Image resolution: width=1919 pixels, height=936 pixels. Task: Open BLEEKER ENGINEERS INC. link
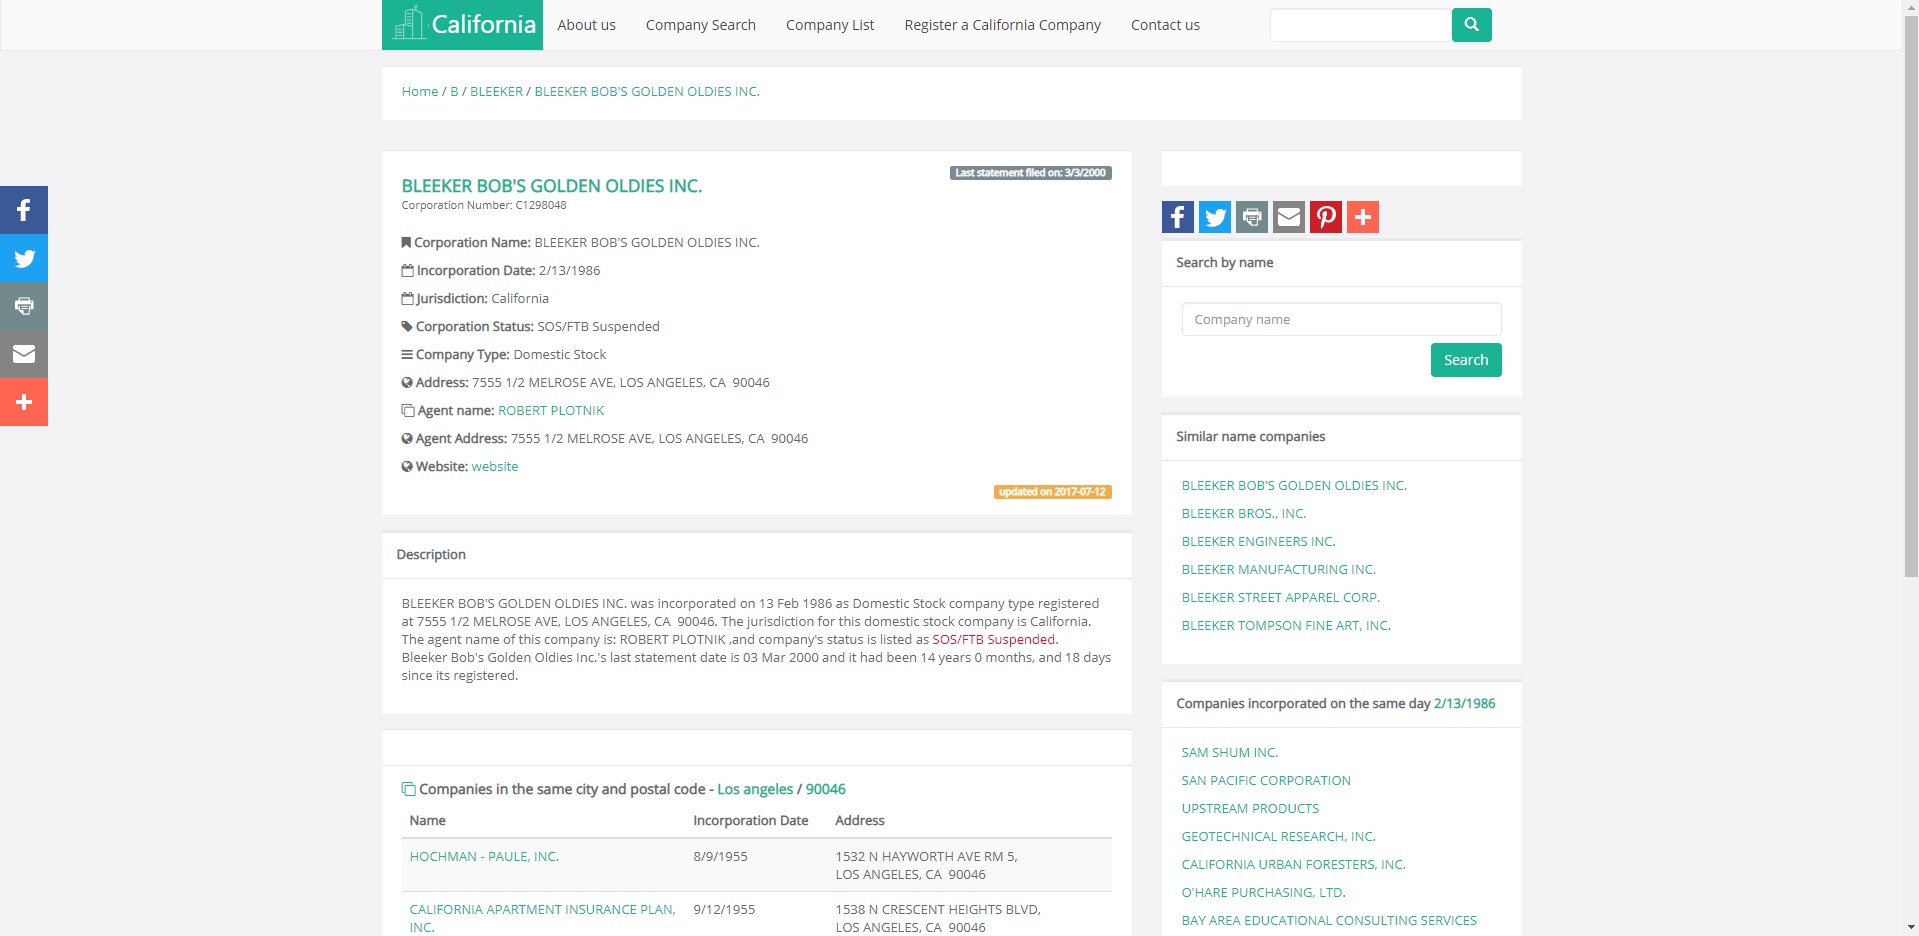tap(1258, 541)
